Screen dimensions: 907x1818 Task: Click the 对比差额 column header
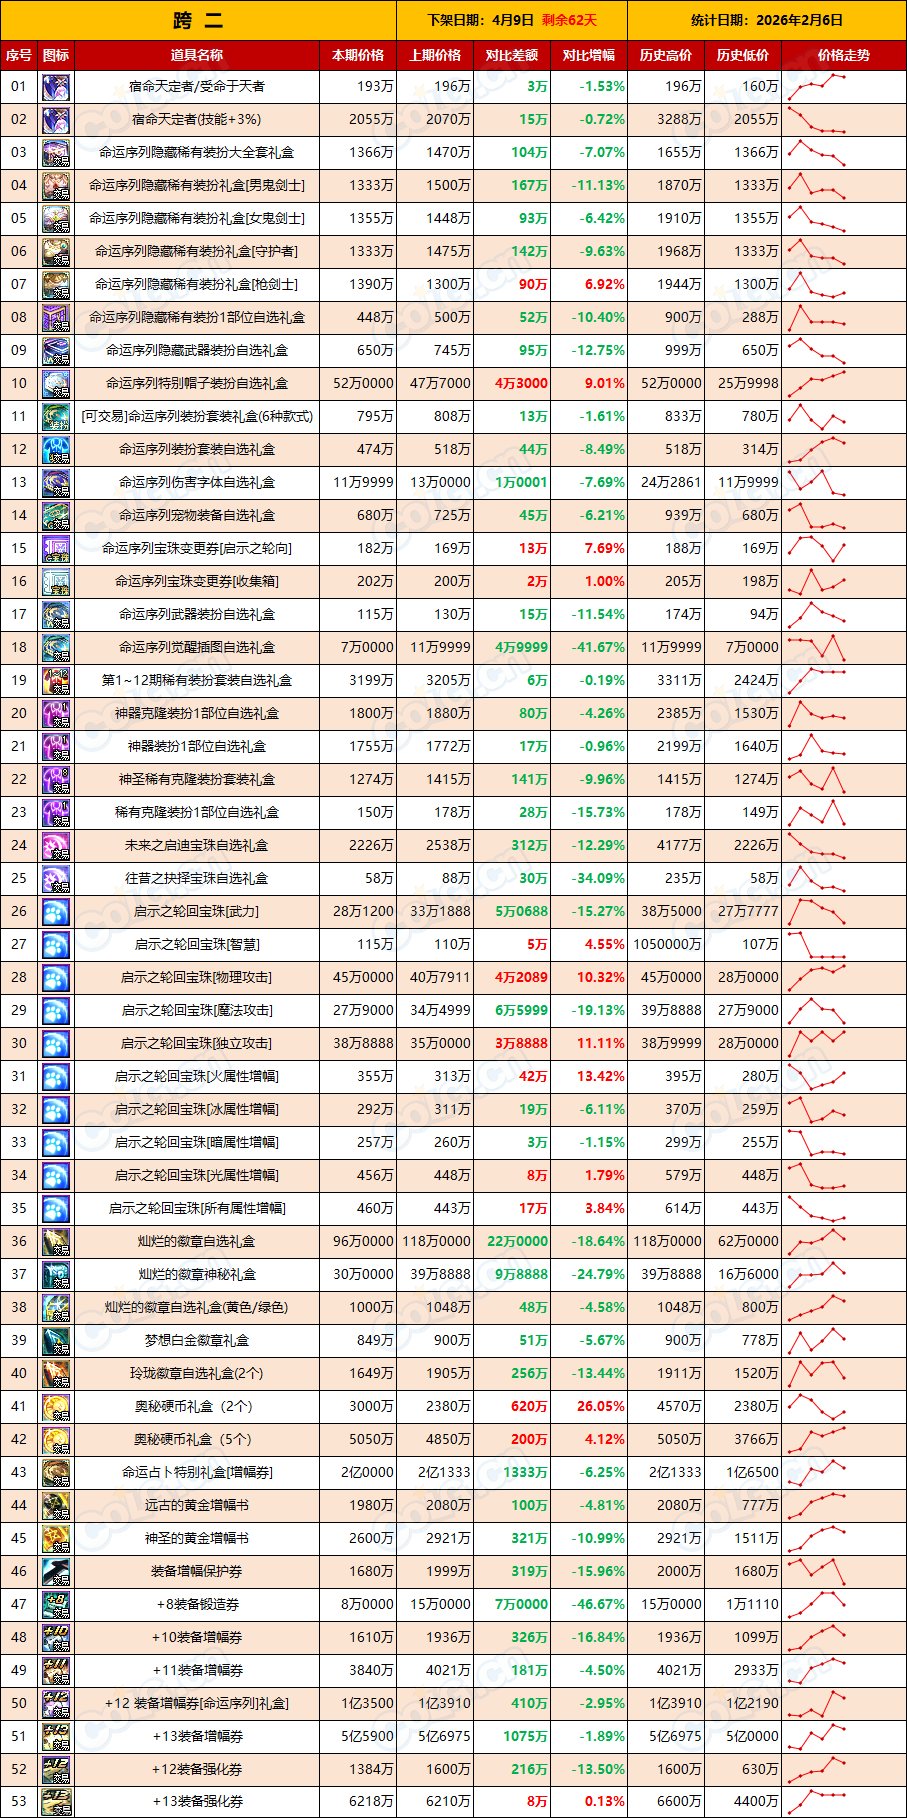click(512, 56)
